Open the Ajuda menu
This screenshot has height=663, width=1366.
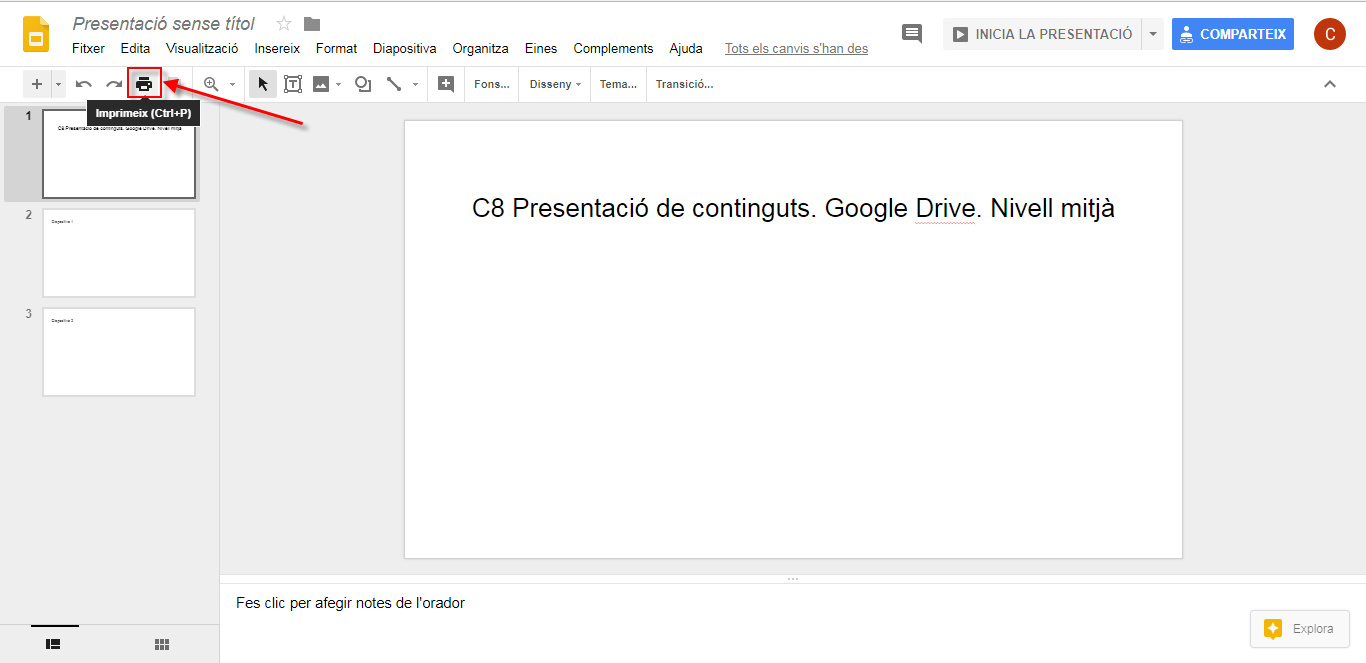(x=686, y=48)
